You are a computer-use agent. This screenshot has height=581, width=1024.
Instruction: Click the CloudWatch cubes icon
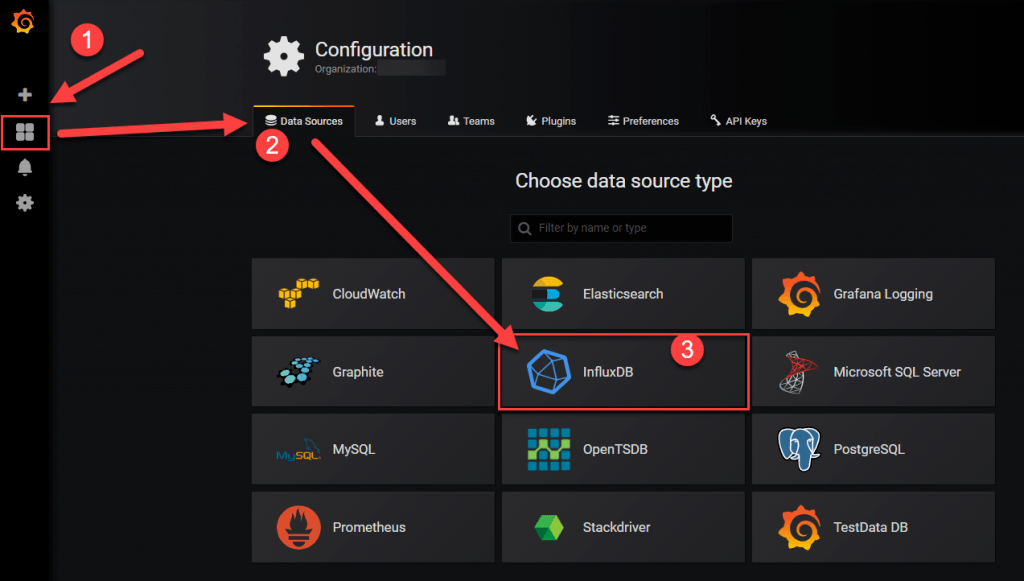[x=298, y=294]
